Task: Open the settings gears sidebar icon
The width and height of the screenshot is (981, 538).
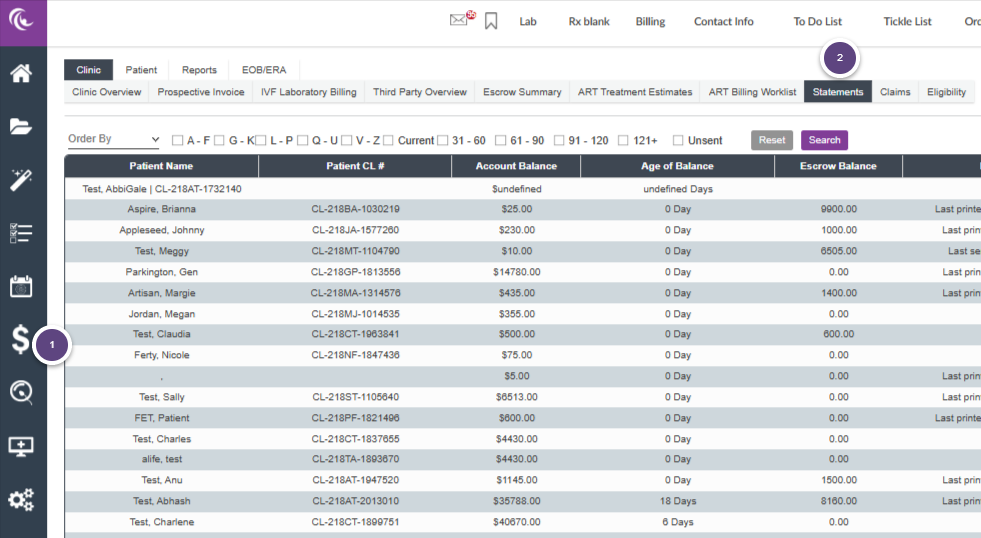Action: 21,500
